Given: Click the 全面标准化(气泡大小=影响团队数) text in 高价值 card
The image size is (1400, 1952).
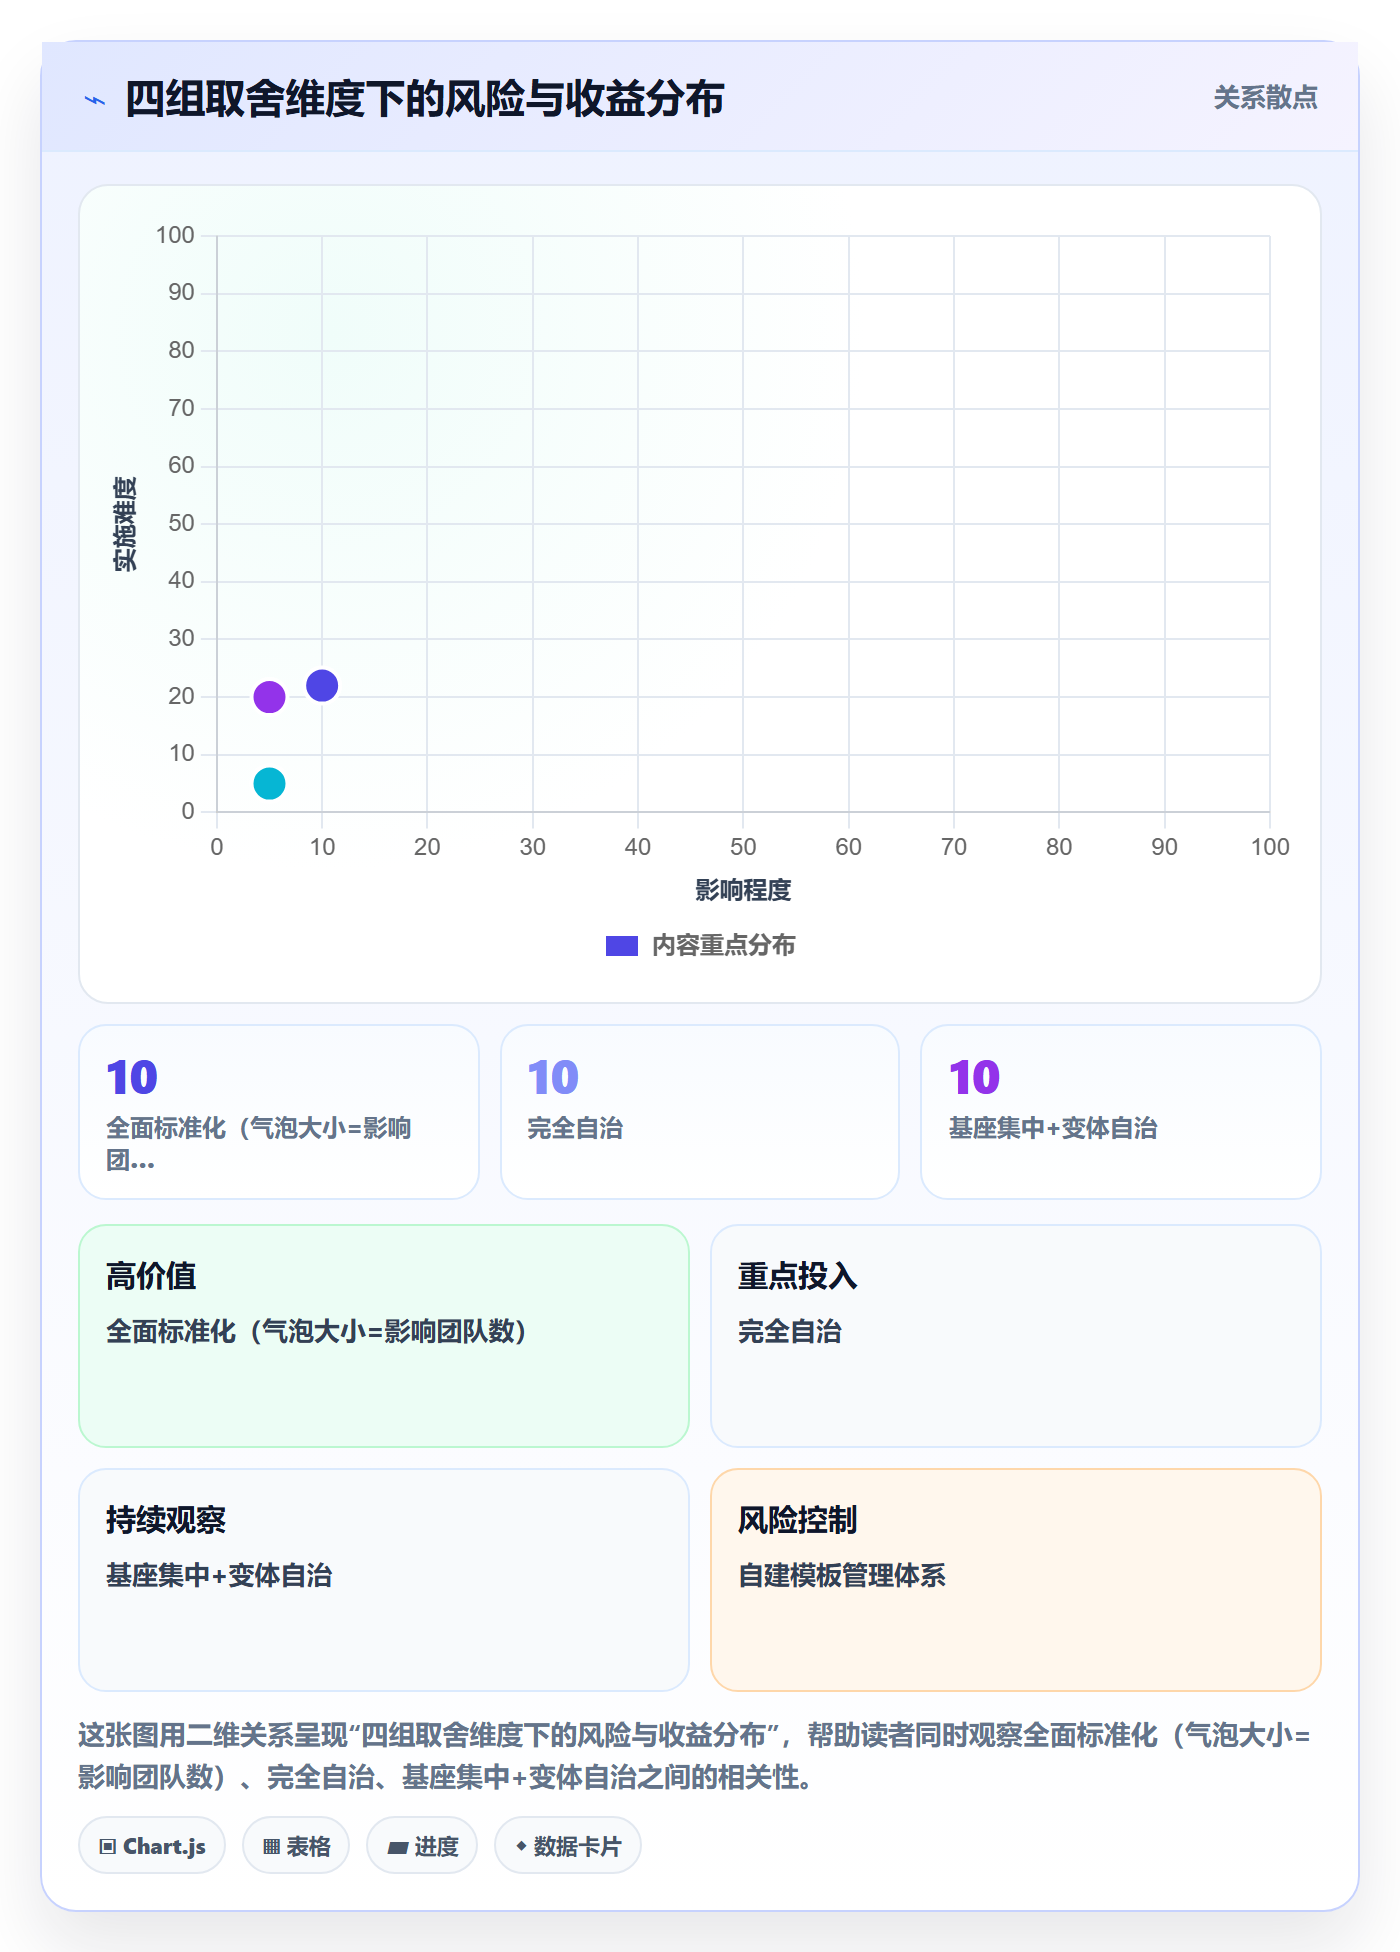Looking at the screenshot, I should tap(316, 1331).
